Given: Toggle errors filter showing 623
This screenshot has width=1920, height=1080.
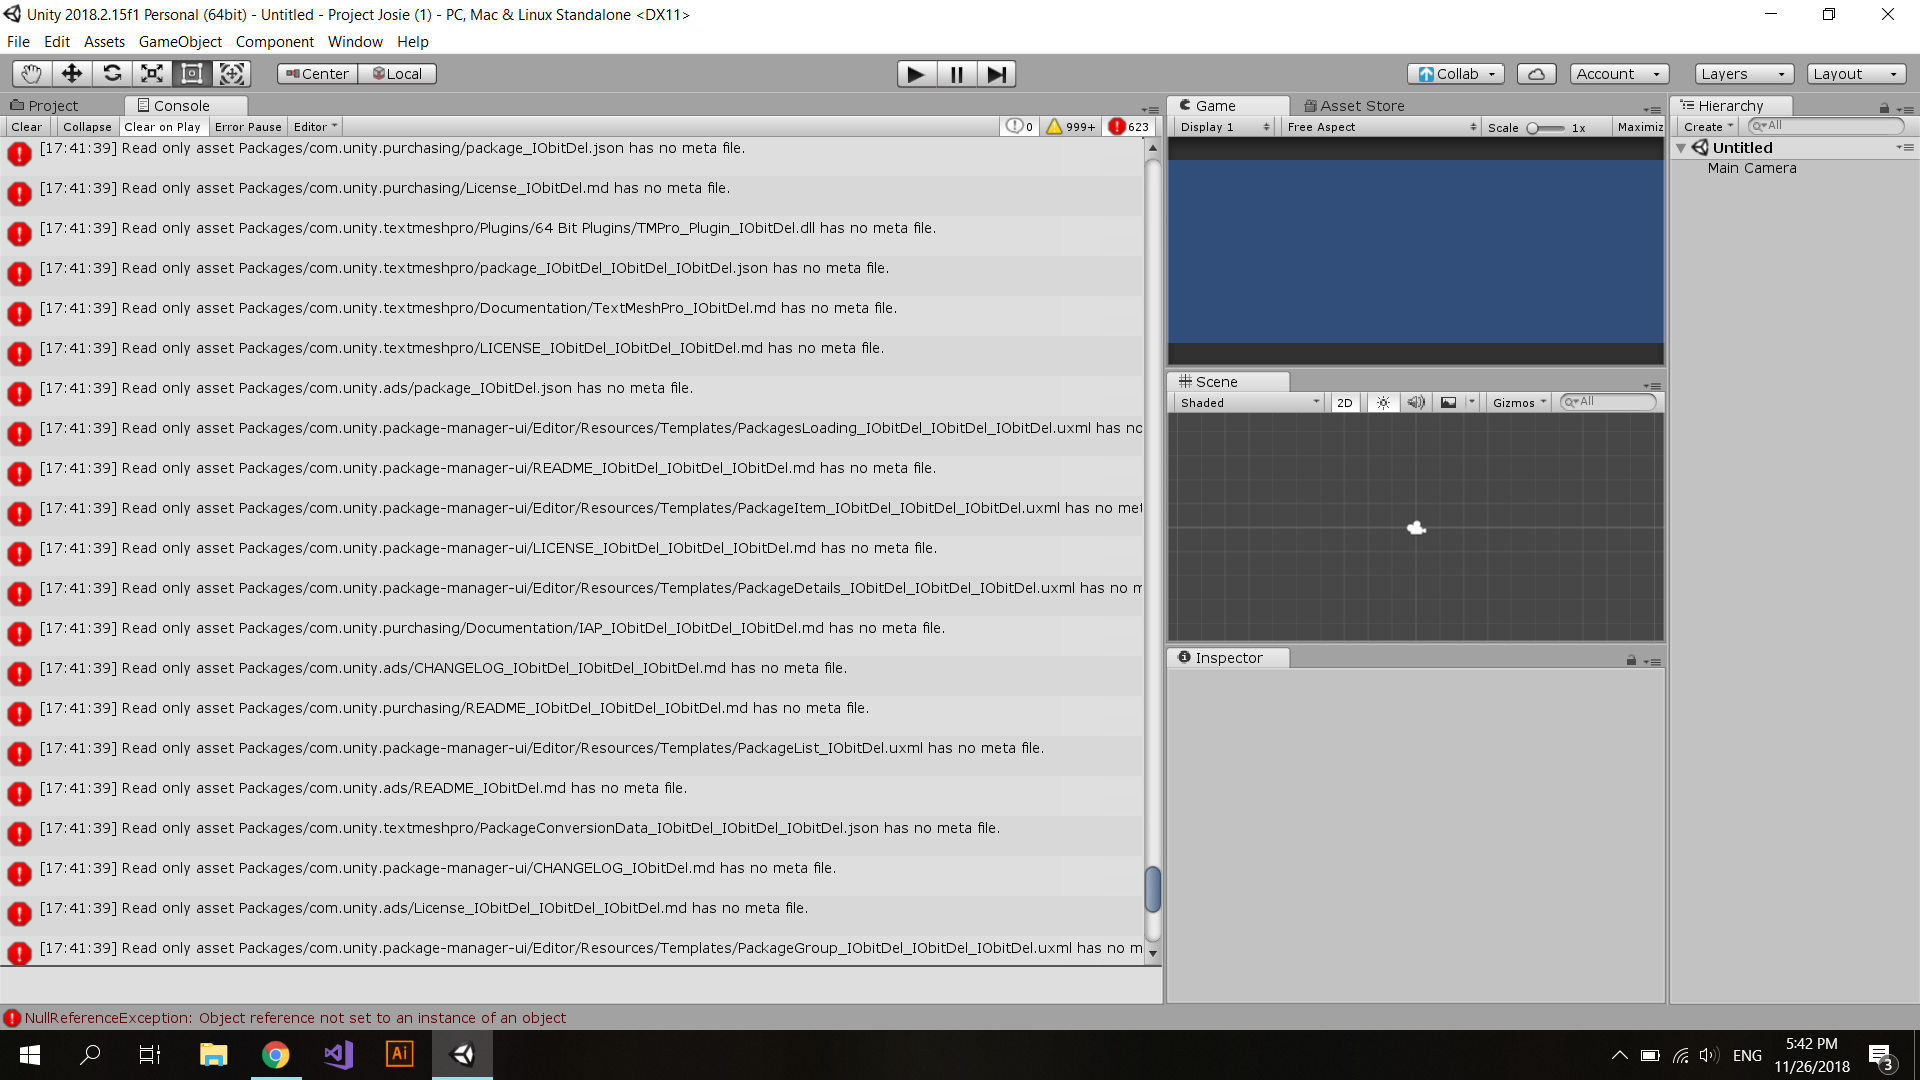Looking at the screenshot, I should click(x=1128, y=127).
